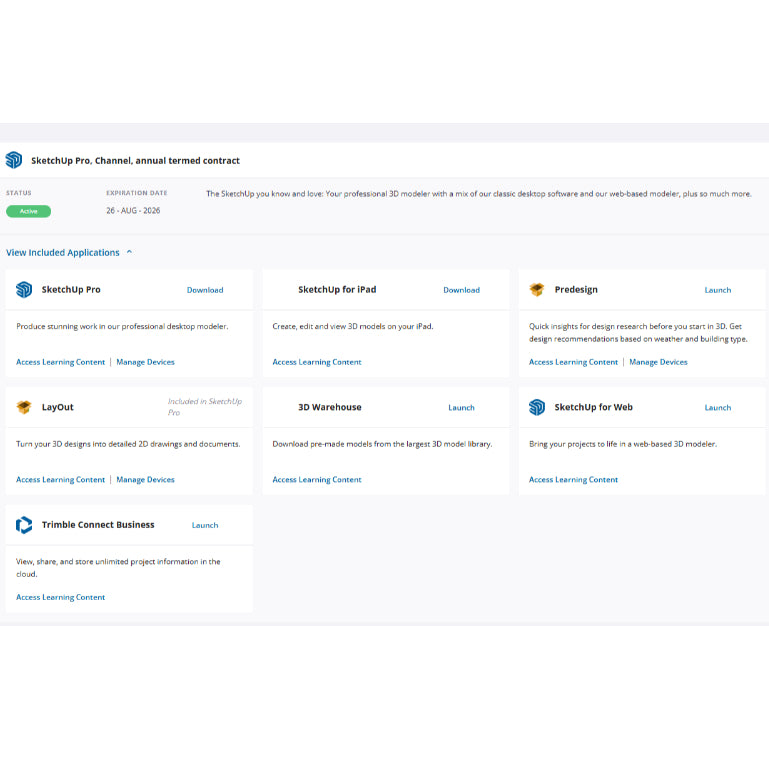769x769 pixels.
Task: Launch SketchUp for Web
Action: point(717,408)
